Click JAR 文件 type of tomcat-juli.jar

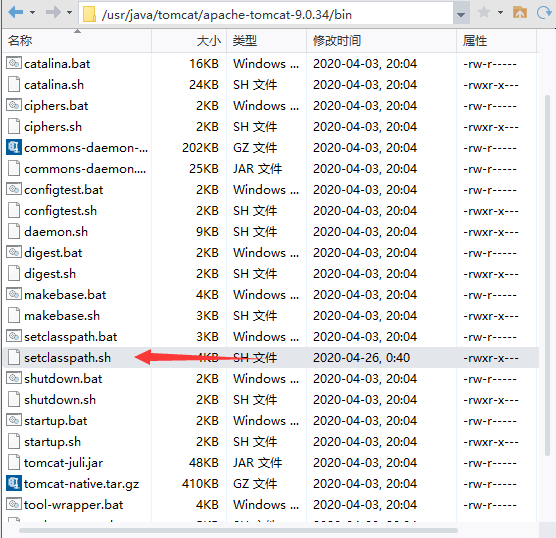257,463
